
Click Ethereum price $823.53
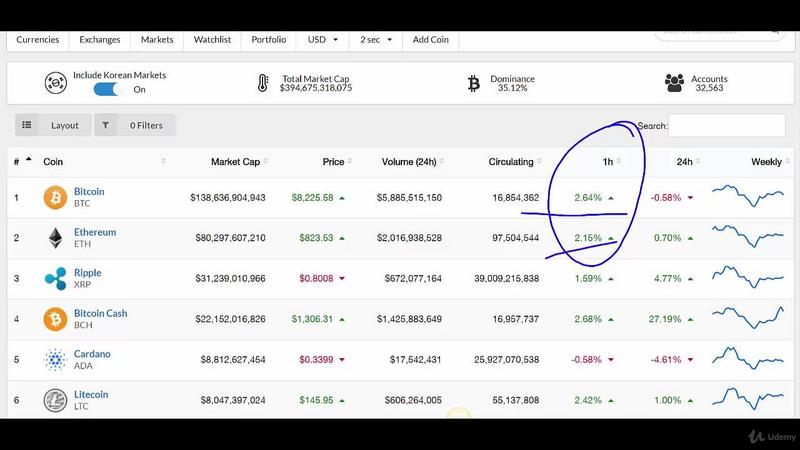[316, 238]
